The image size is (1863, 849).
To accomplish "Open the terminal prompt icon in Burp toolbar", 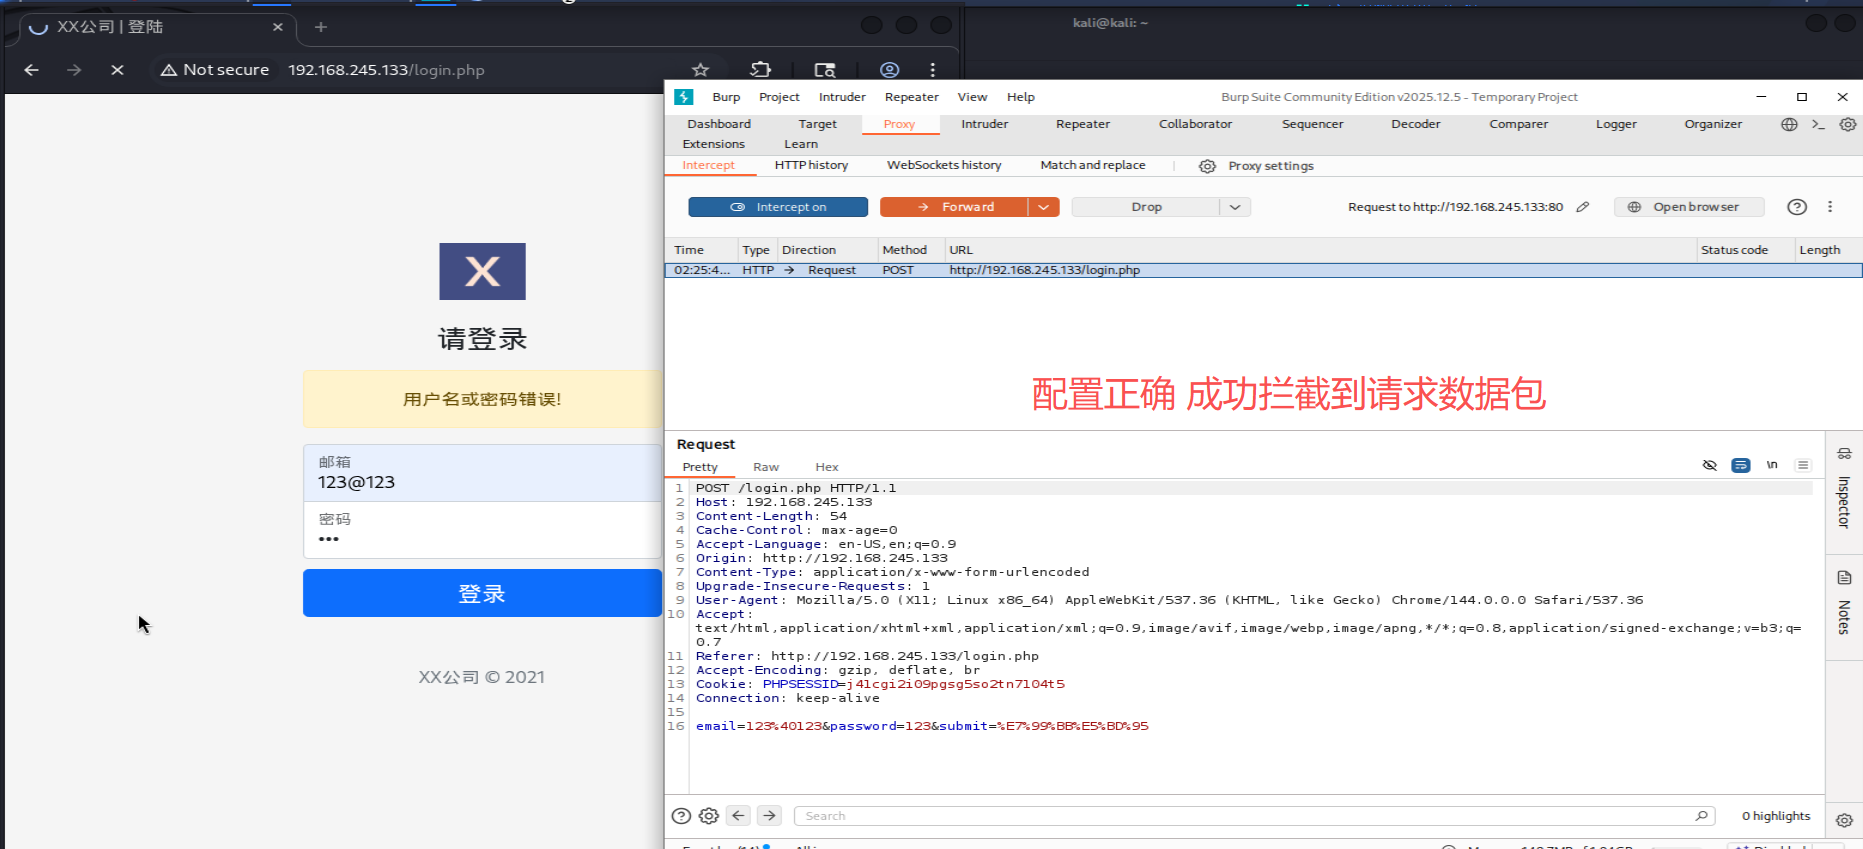I will 1818,125.
